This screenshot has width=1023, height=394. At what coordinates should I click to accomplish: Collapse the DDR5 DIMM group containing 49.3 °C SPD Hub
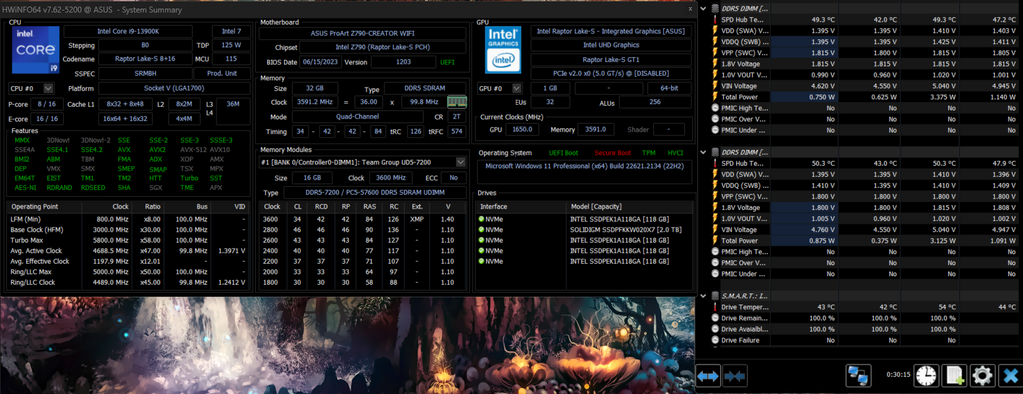point(703,8)
